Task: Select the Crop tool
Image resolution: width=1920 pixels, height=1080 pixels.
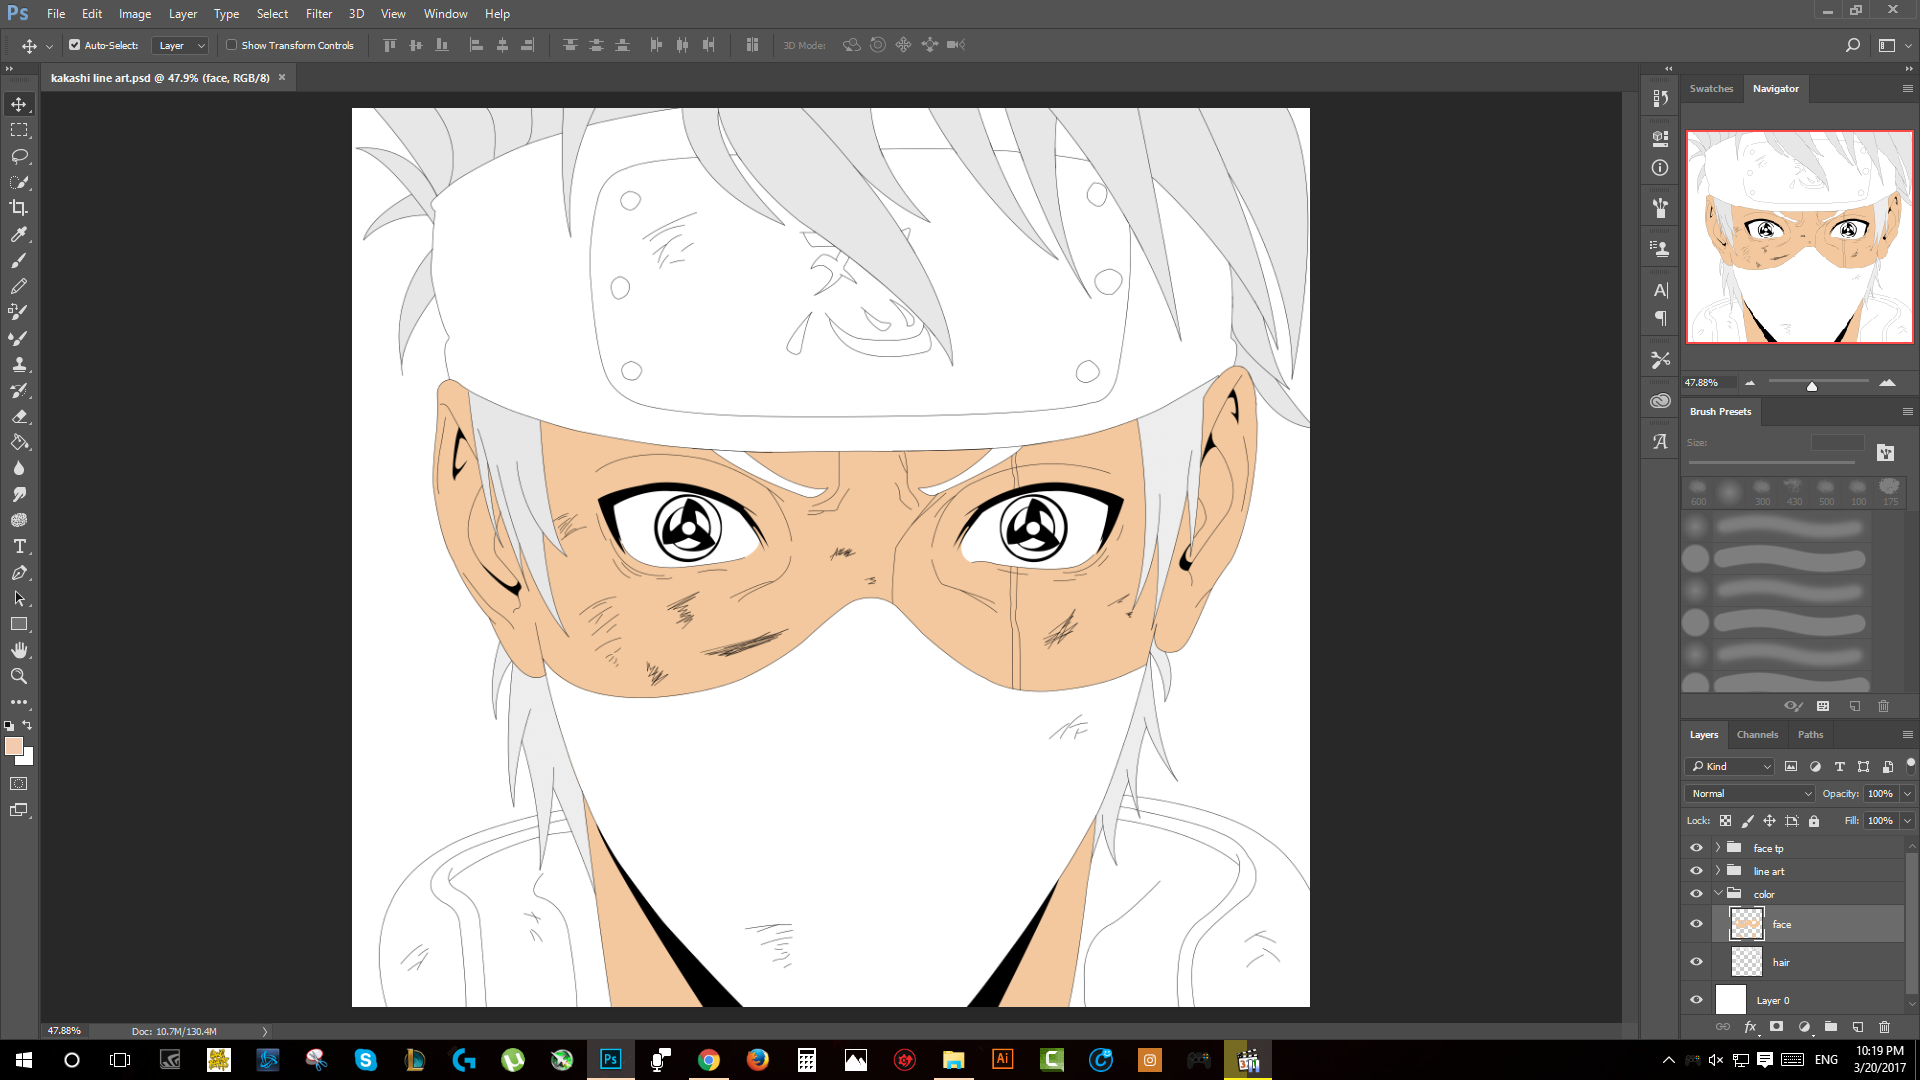Action: (19, 208)
